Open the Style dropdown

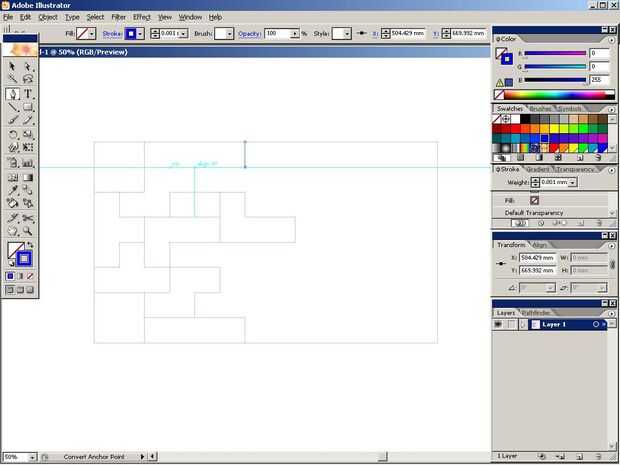(347, 34)
